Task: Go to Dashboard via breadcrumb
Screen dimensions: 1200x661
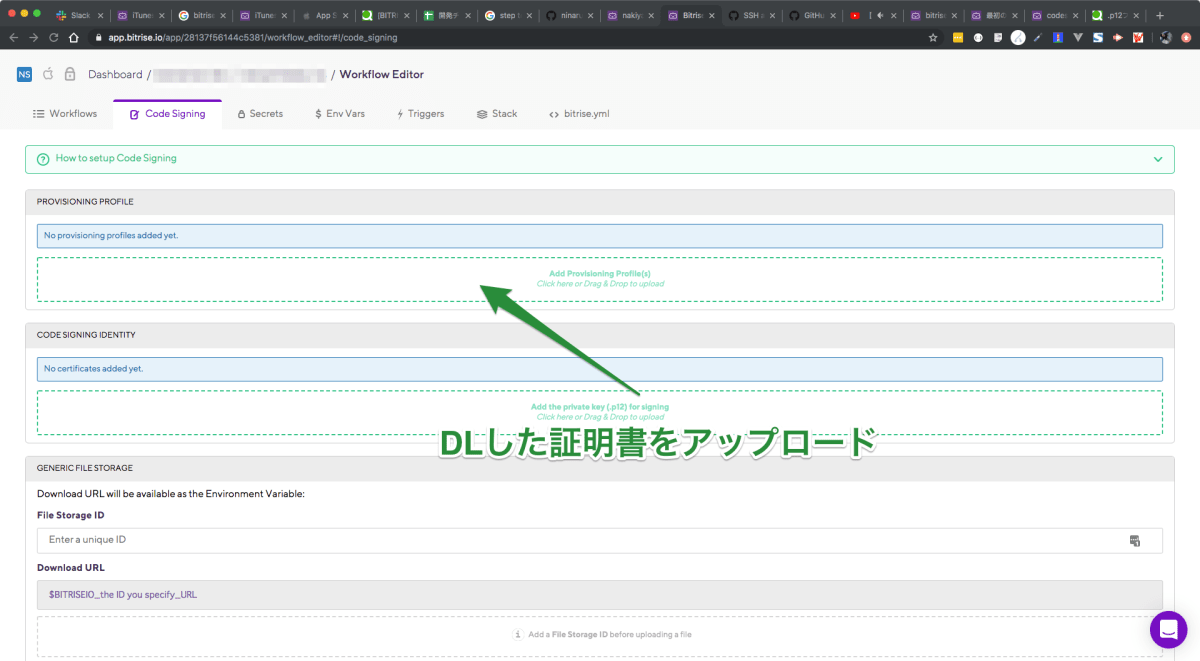Action: click(115, 74)
